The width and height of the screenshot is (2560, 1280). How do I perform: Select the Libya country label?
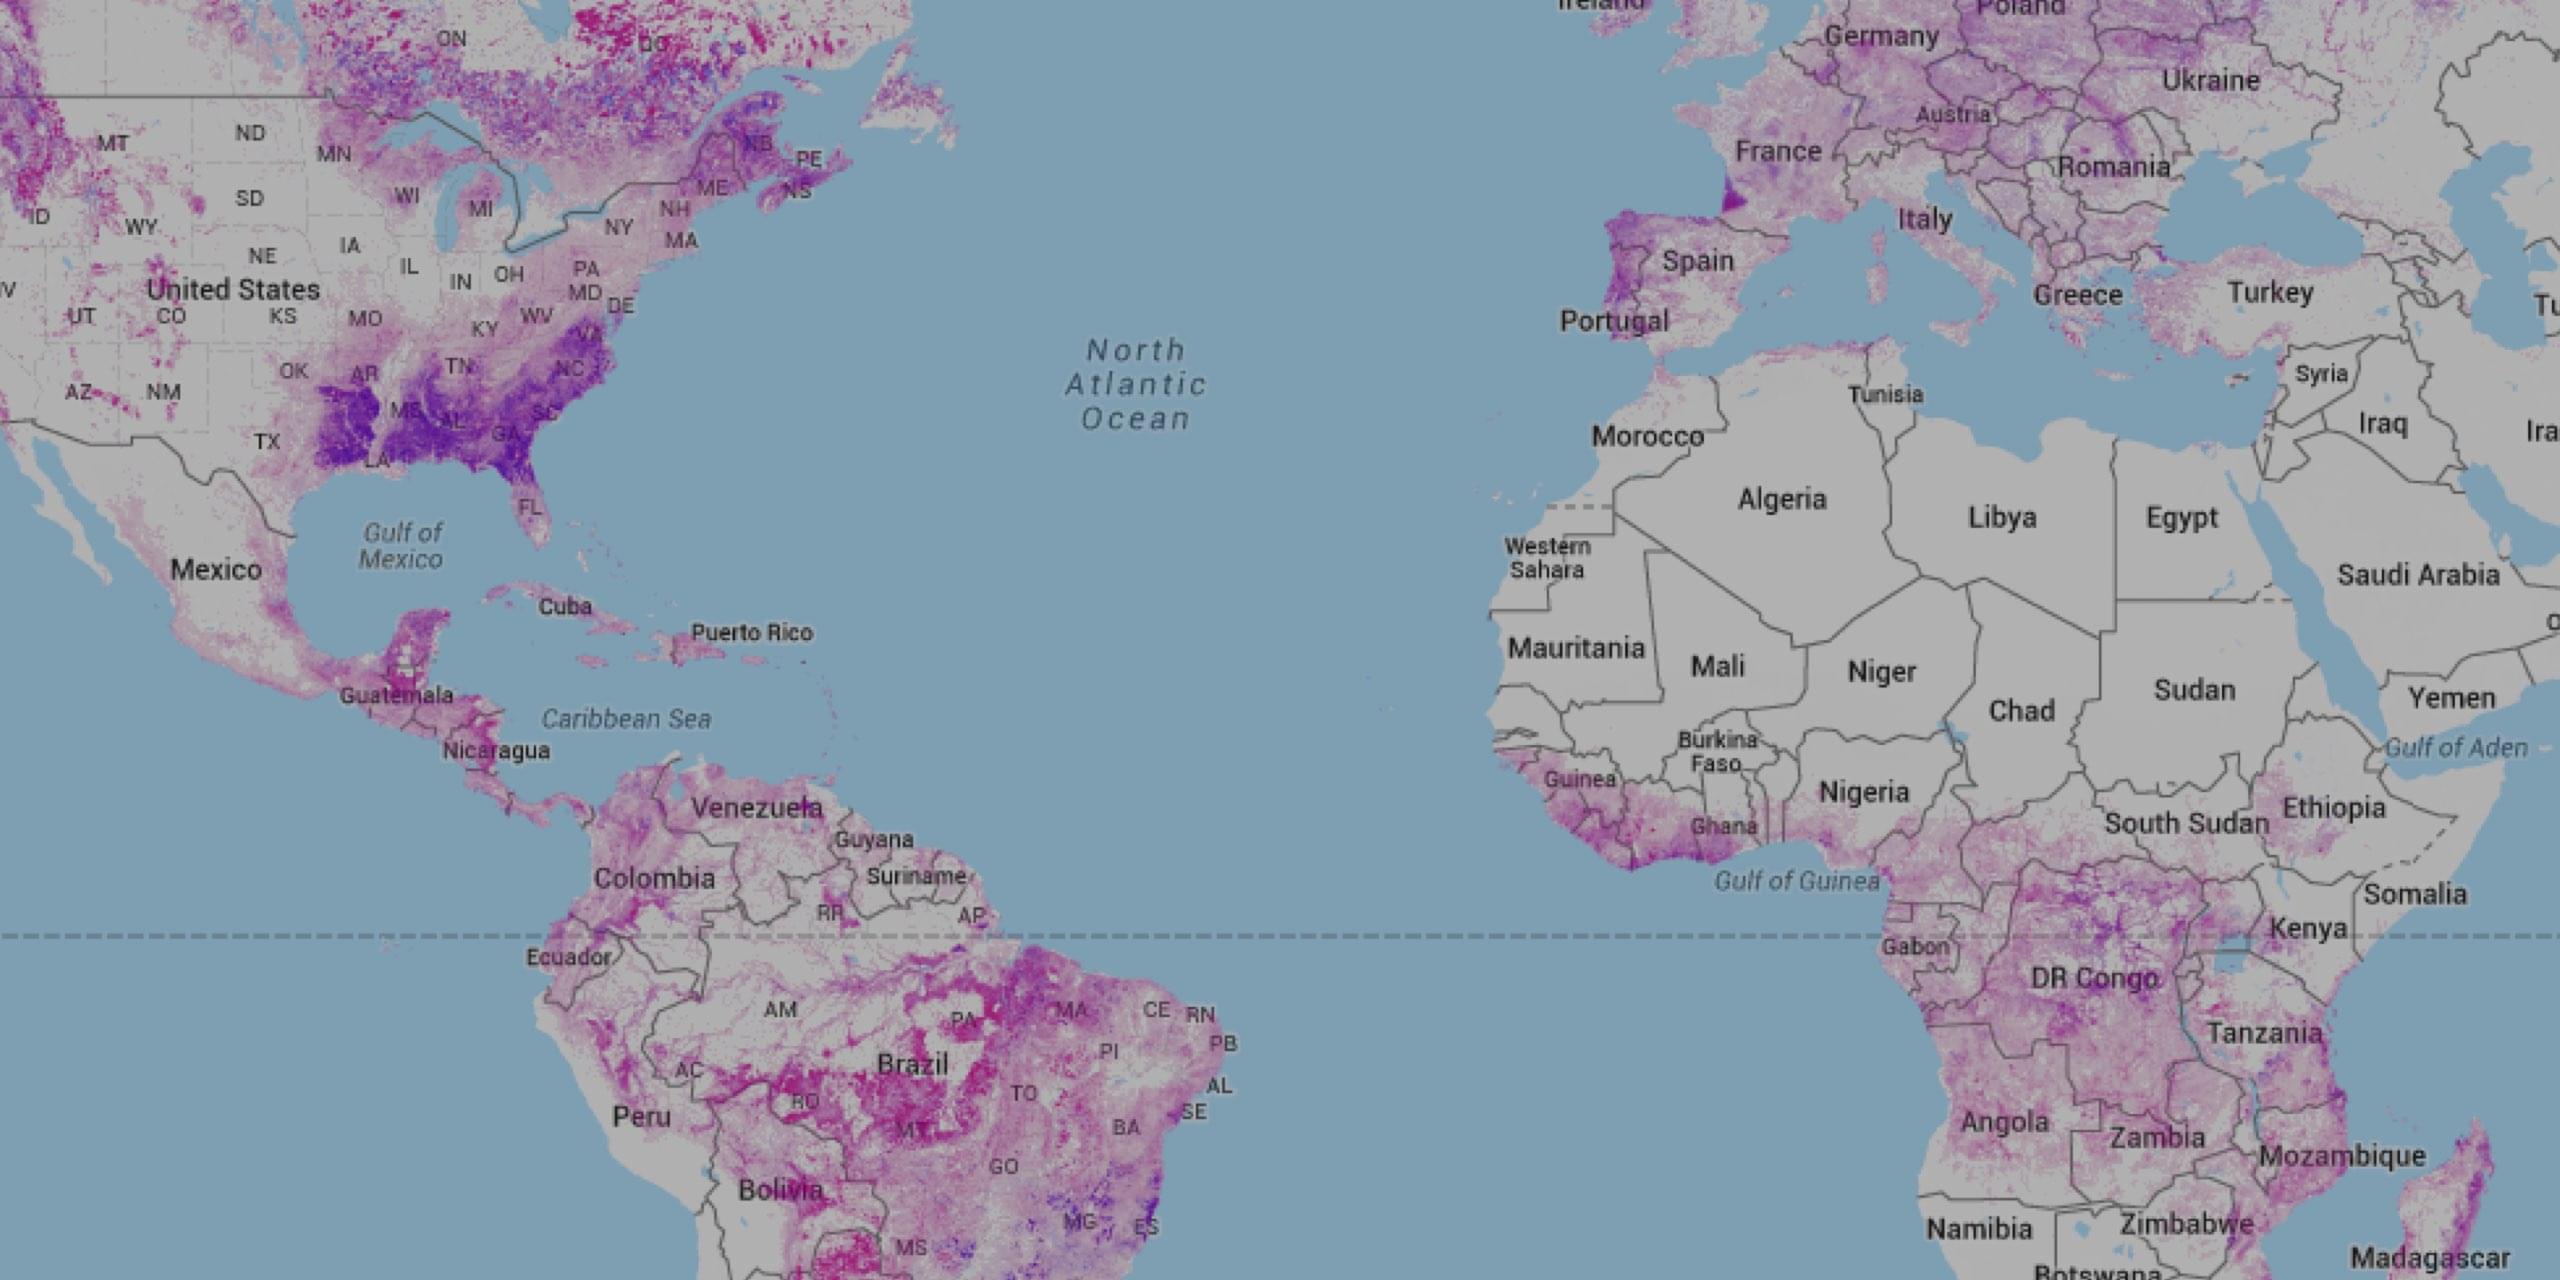coord(2002,517)
